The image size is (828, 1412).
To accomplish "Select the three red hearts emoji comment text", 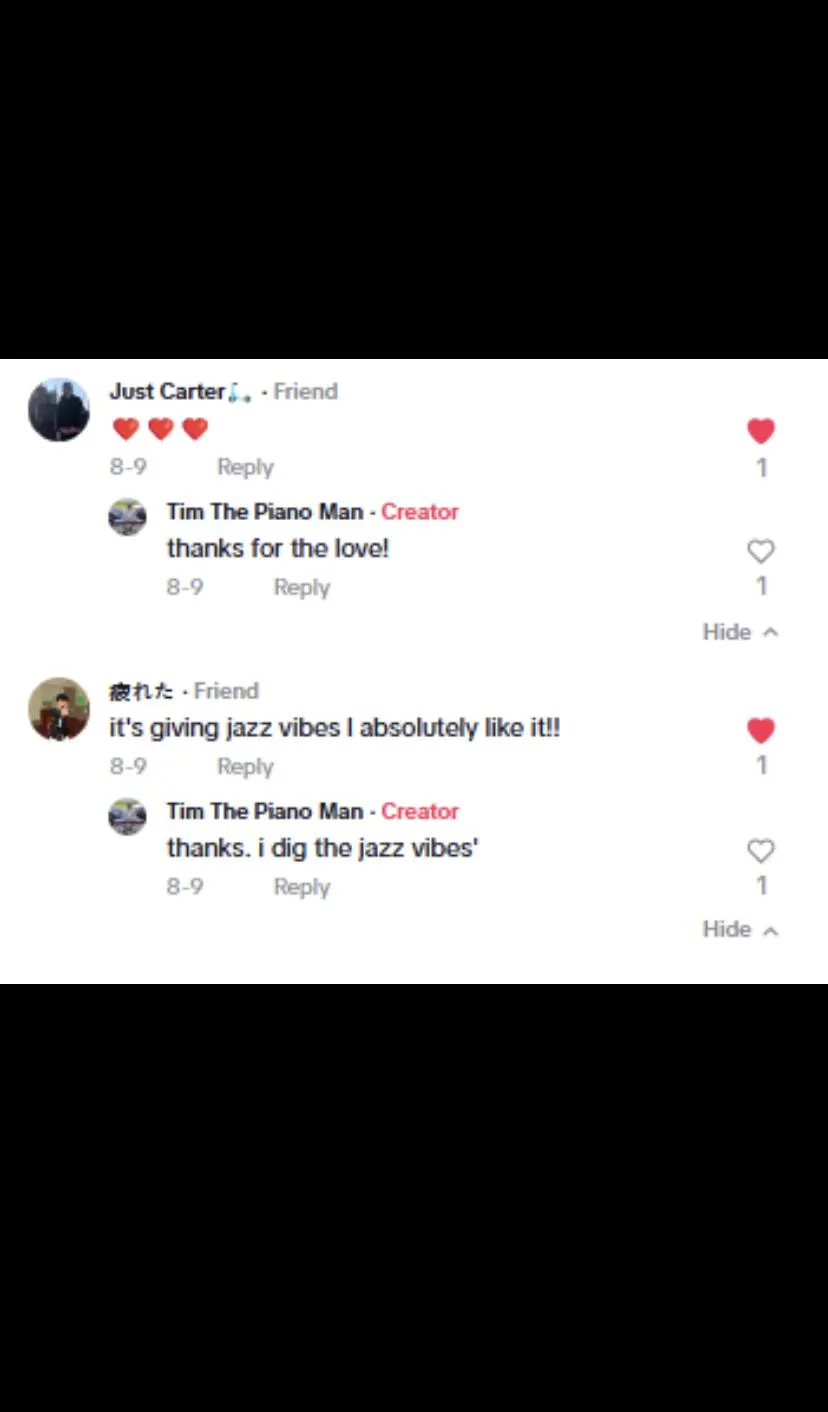I will point(160,429).
